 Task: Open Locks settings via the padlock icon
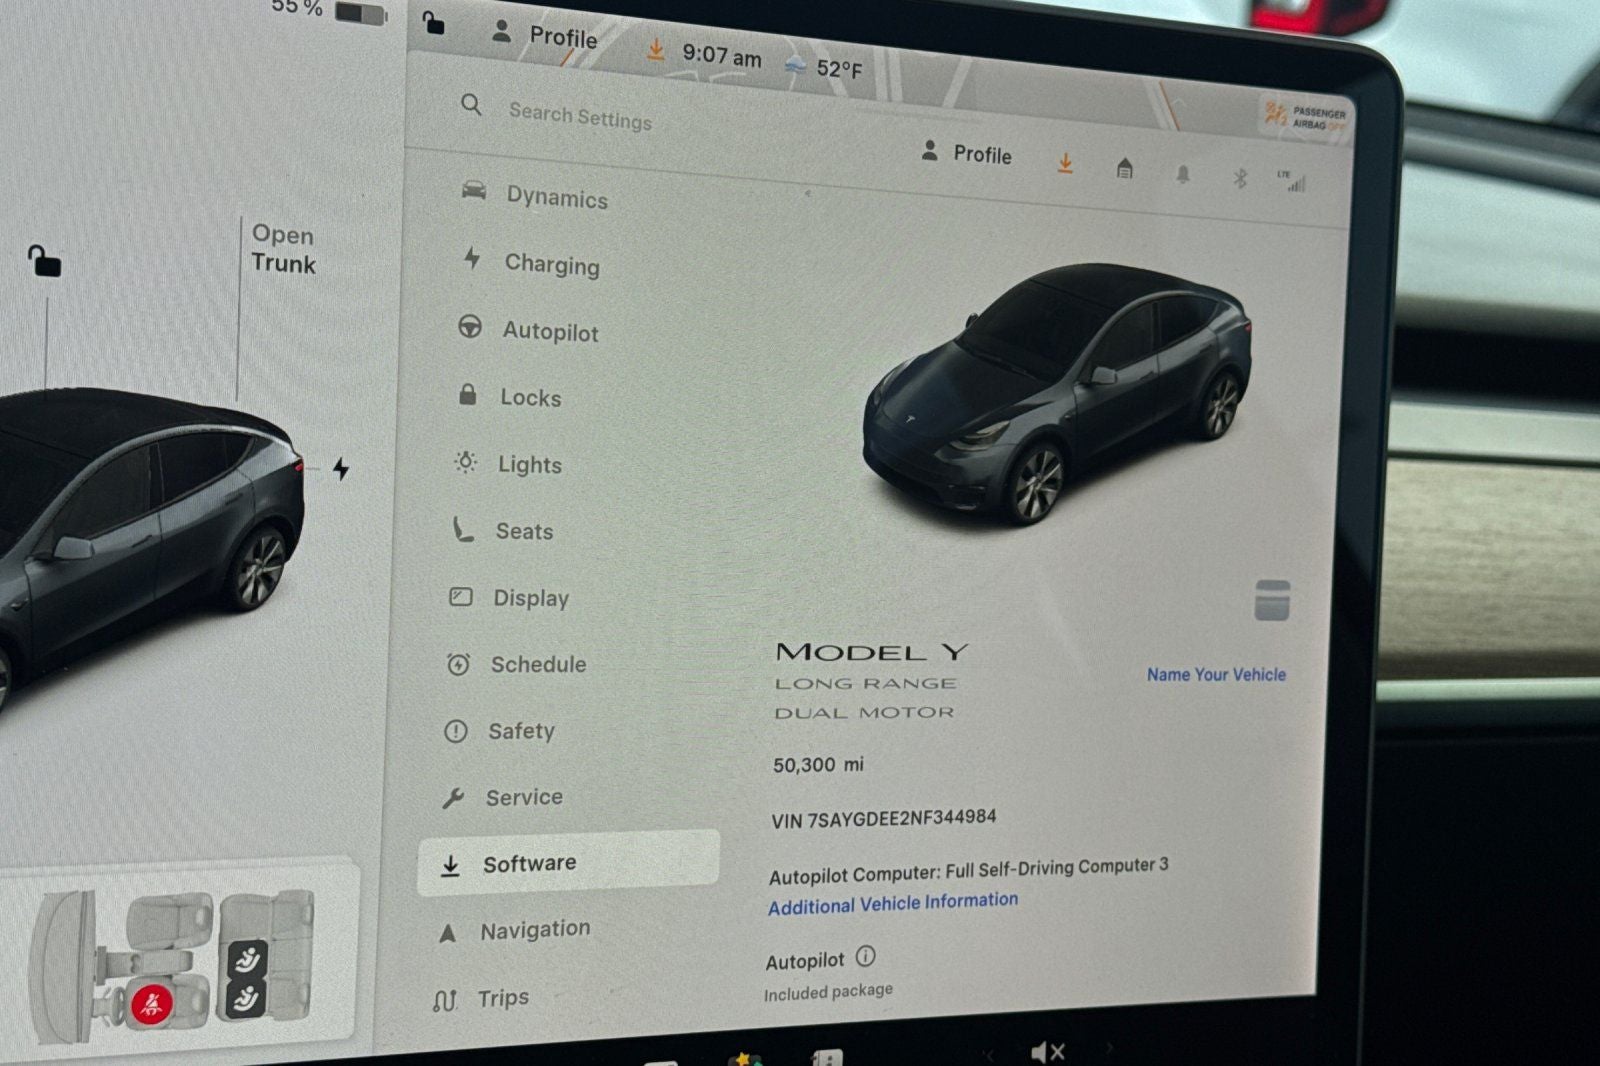click(x=466, y=393)
